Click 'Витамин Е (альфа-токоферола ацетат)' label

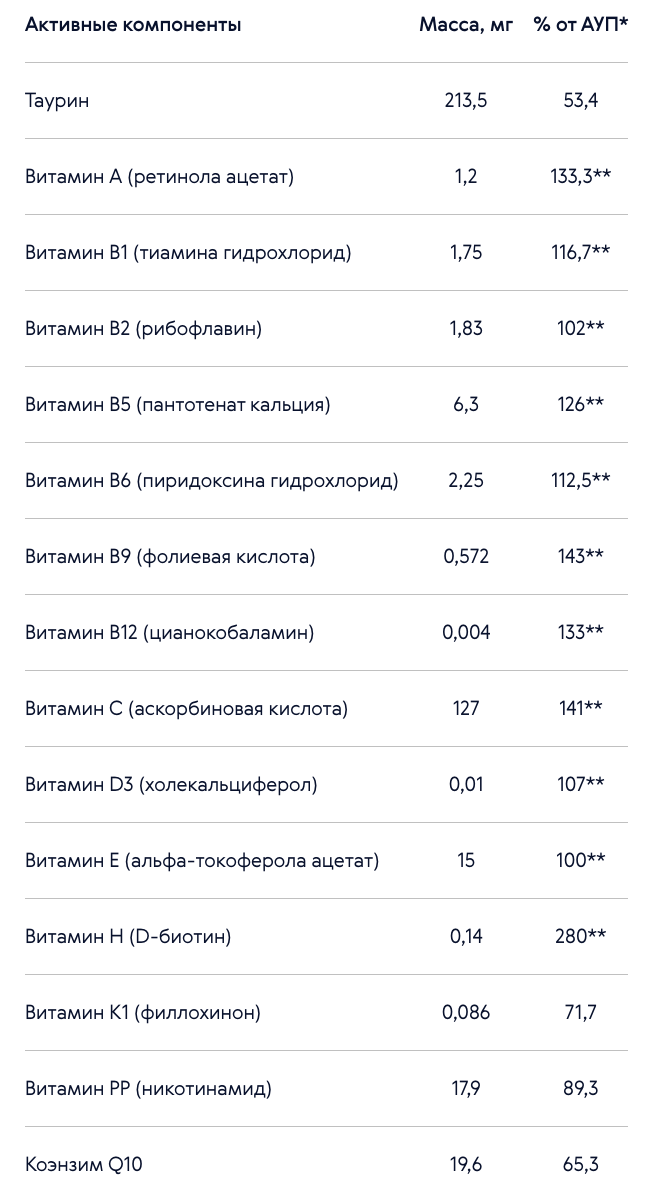pyautogui.click(x=202, y=860)
